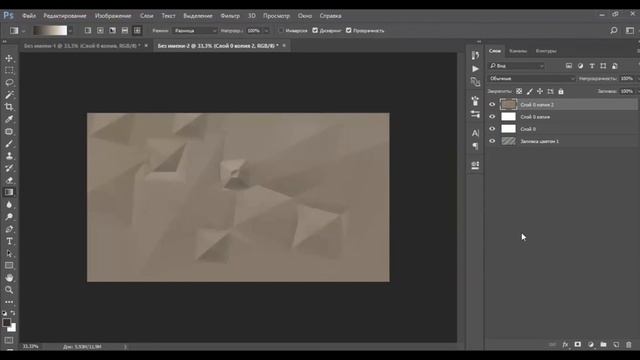This screenshot has height=360, width=640.
Task: Open gradient opacity dropdown arrow
Action: pos(267,31)
